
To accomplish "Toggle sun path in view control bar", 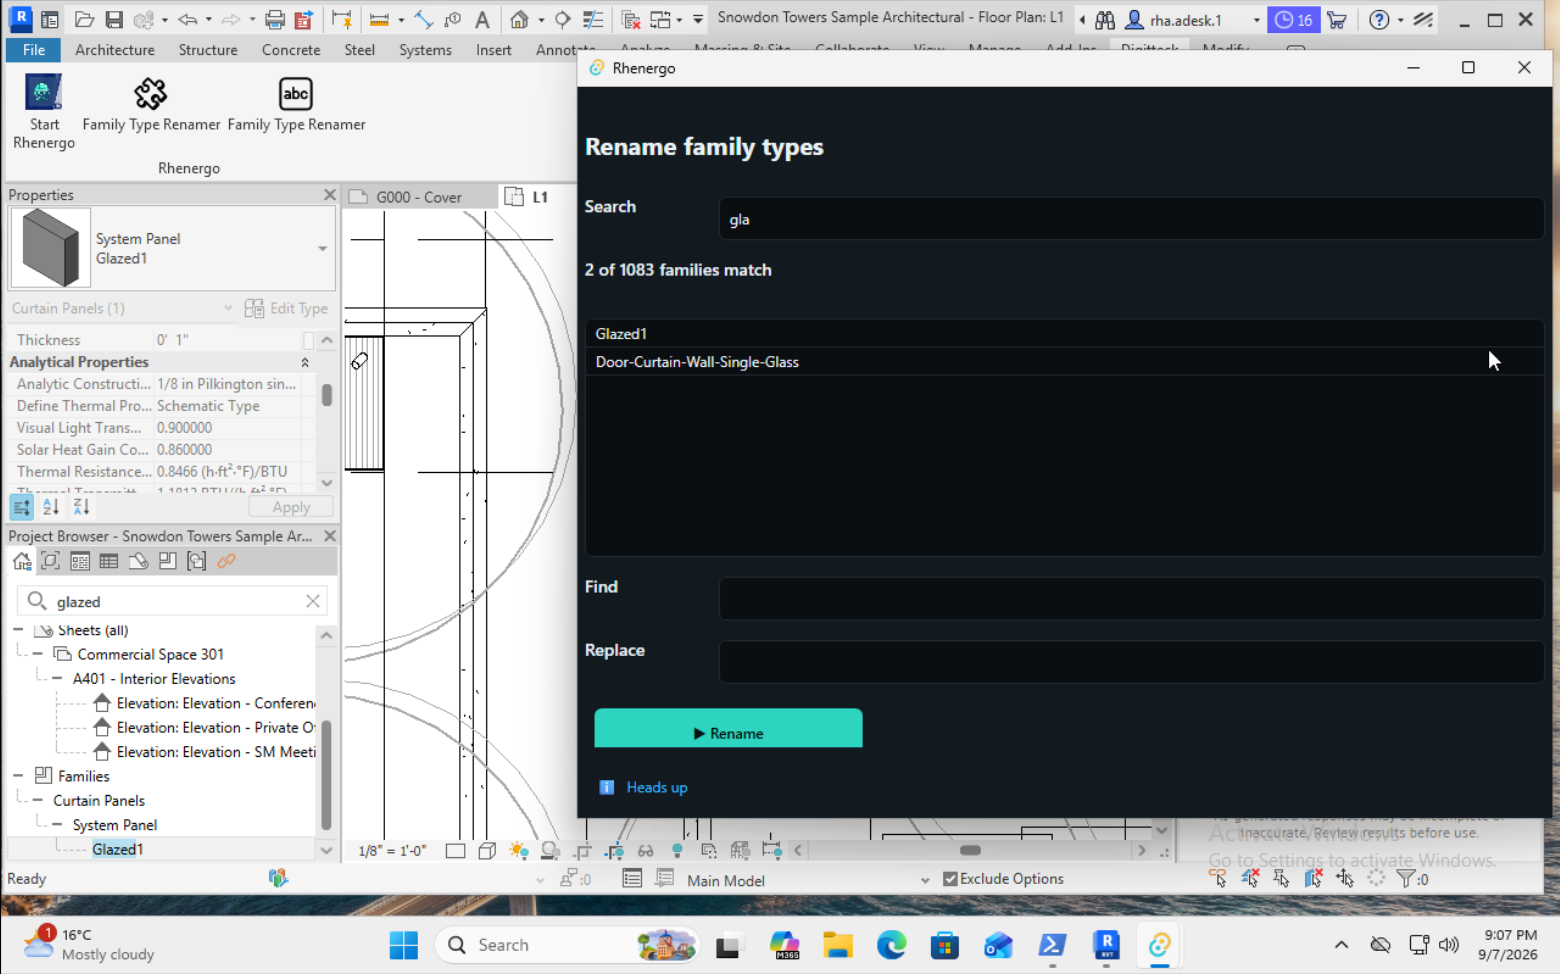I will pyautogui.click(x=518, y=851).
